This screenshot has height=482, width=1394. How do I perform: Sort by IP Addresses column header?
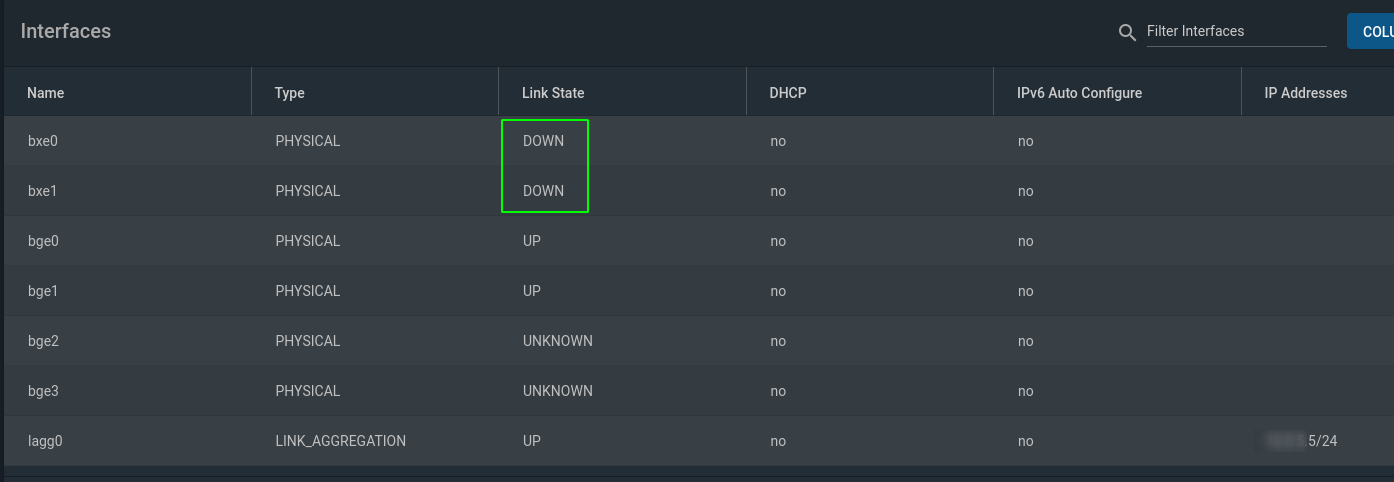(x=1306, y=93)
